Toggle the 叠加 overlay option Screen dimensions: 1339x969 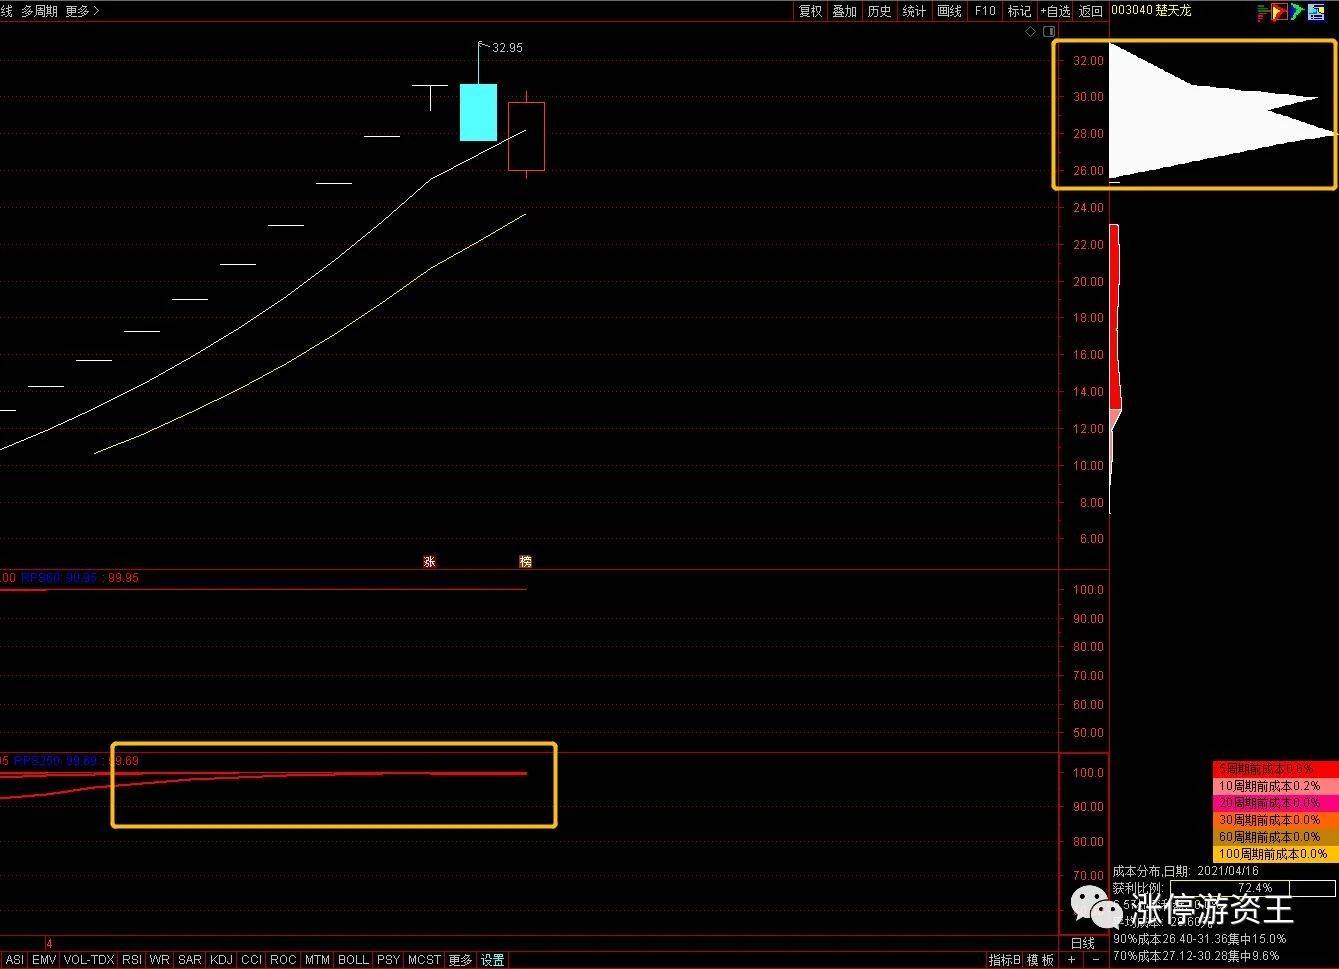(x=845, y=11)
